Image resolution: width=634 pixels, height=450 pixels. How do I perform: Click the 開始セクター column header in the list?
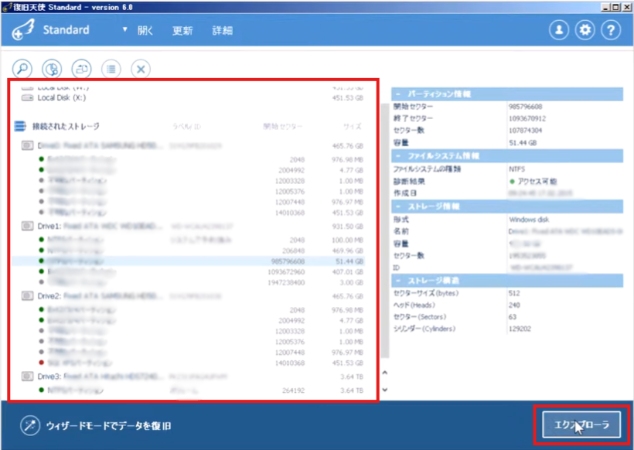tap(283, 127)
